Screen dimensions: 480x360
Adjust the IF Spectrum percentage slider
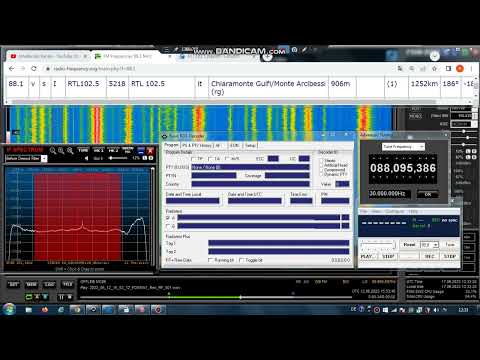tap(119, 158)
